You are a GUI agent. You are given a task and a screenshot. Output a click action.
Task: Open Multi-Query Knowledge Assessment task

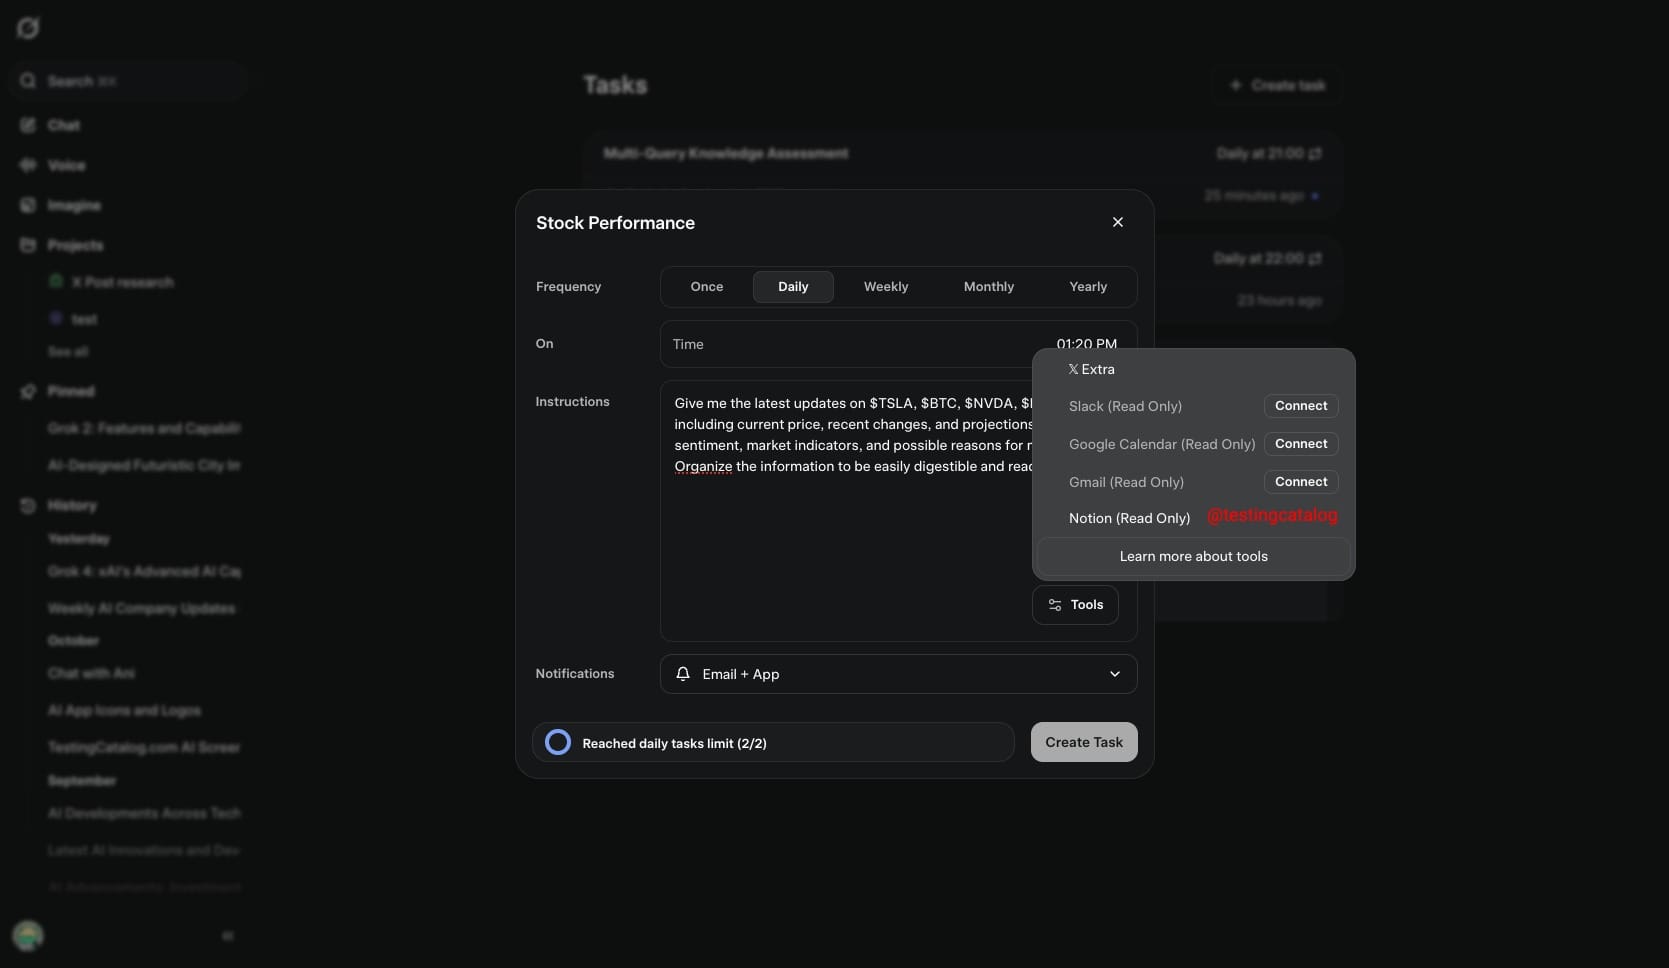[726, 153]
